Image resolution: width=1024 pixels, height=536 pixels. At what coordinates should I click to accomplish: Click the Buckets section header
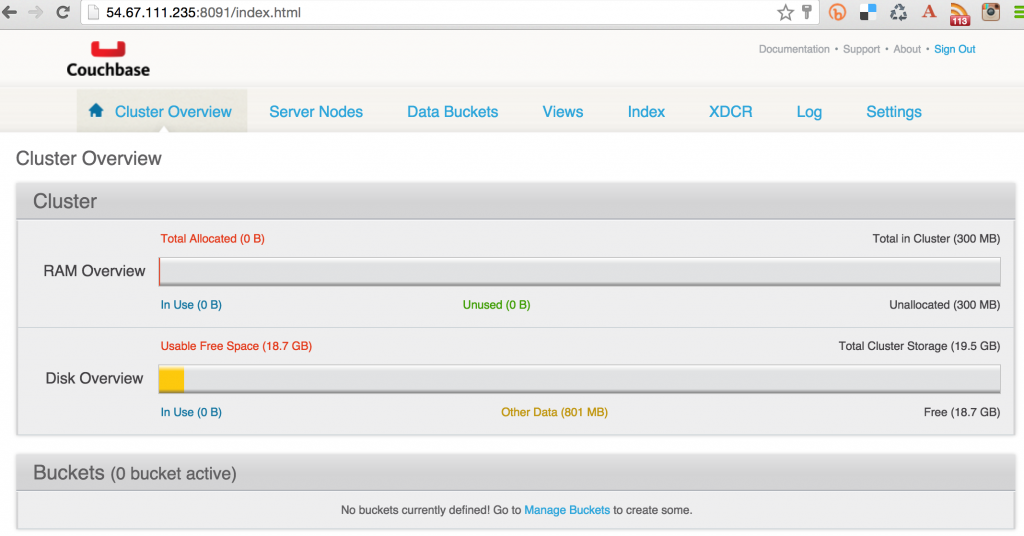coord(515,473)
